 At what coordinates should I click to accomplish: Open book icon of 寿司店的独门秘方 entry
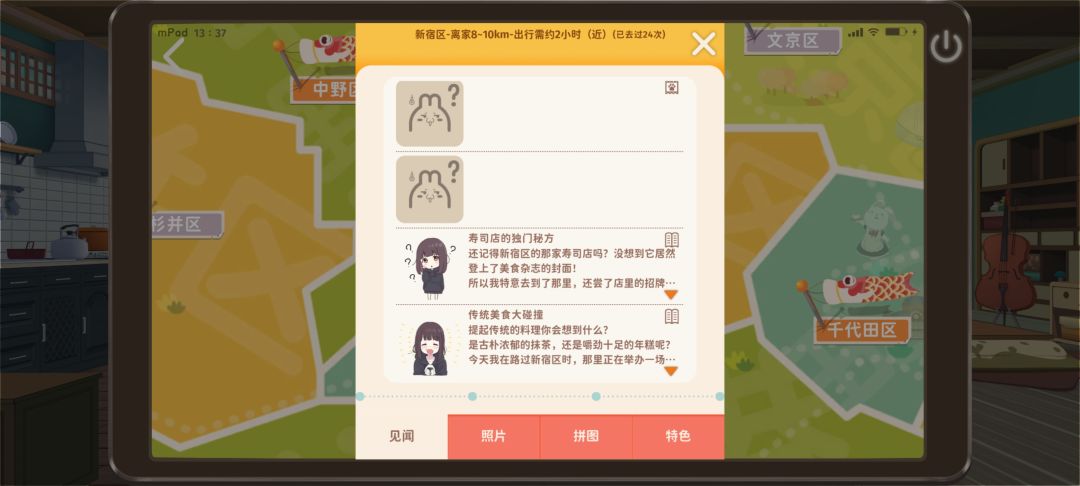(x=672, y=239)
